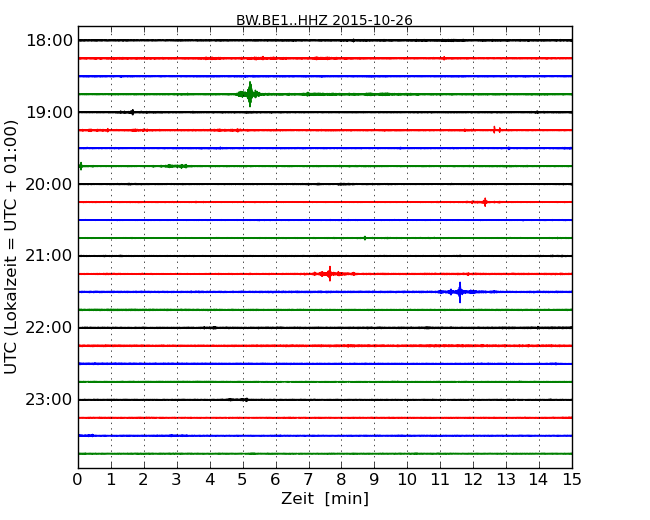Click the green burst on the 19:45 trace near minute 3
This screenshot has height=520, width=650.
[176, 166]
